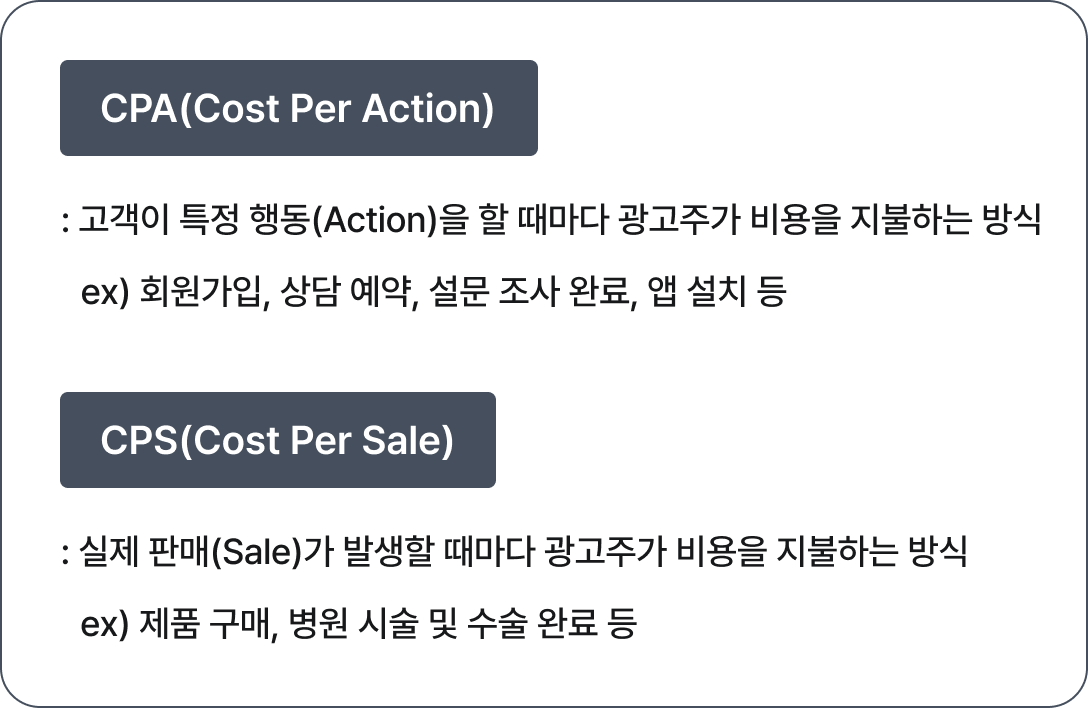
Task: Click the CPS(Cost Per Sale) header label
Action: [x=277, y=441]
